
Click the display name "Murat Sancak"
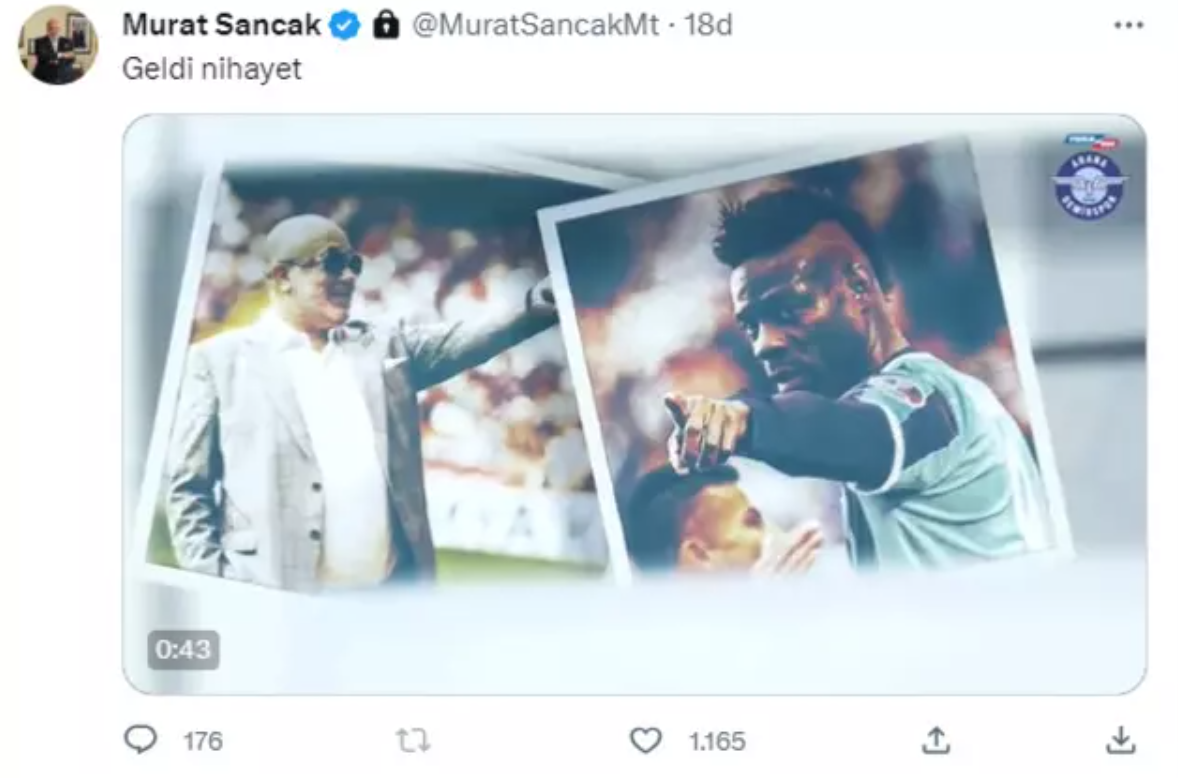click(x=221, y=26)
